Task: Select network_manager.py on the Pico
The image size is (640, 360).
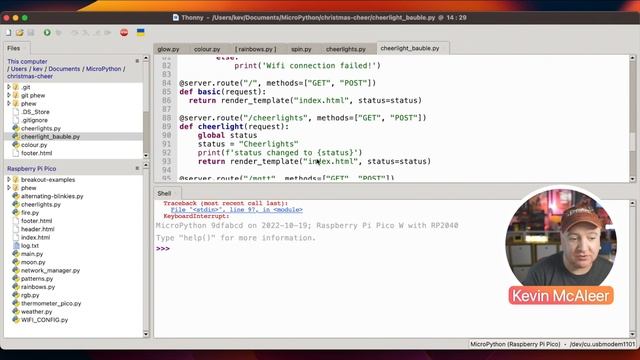Action: 50,270
